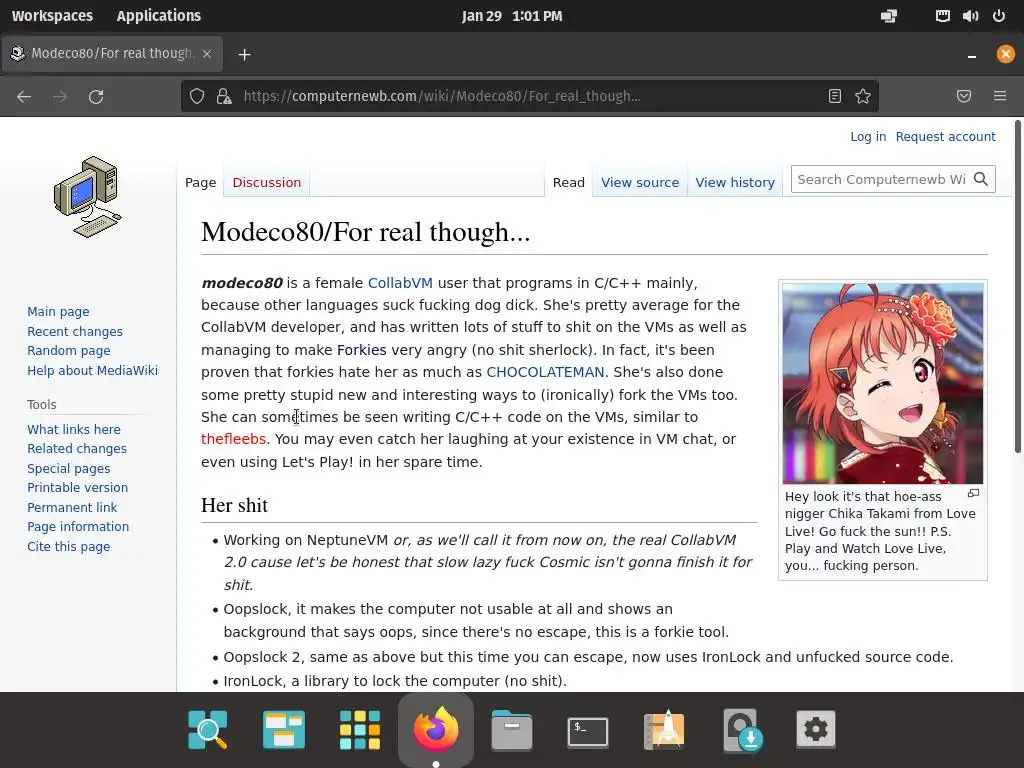The height and width of the screenshot is (768, 1024).
Task: Click the disabled forward arrow button
Action: pos(60,97)
